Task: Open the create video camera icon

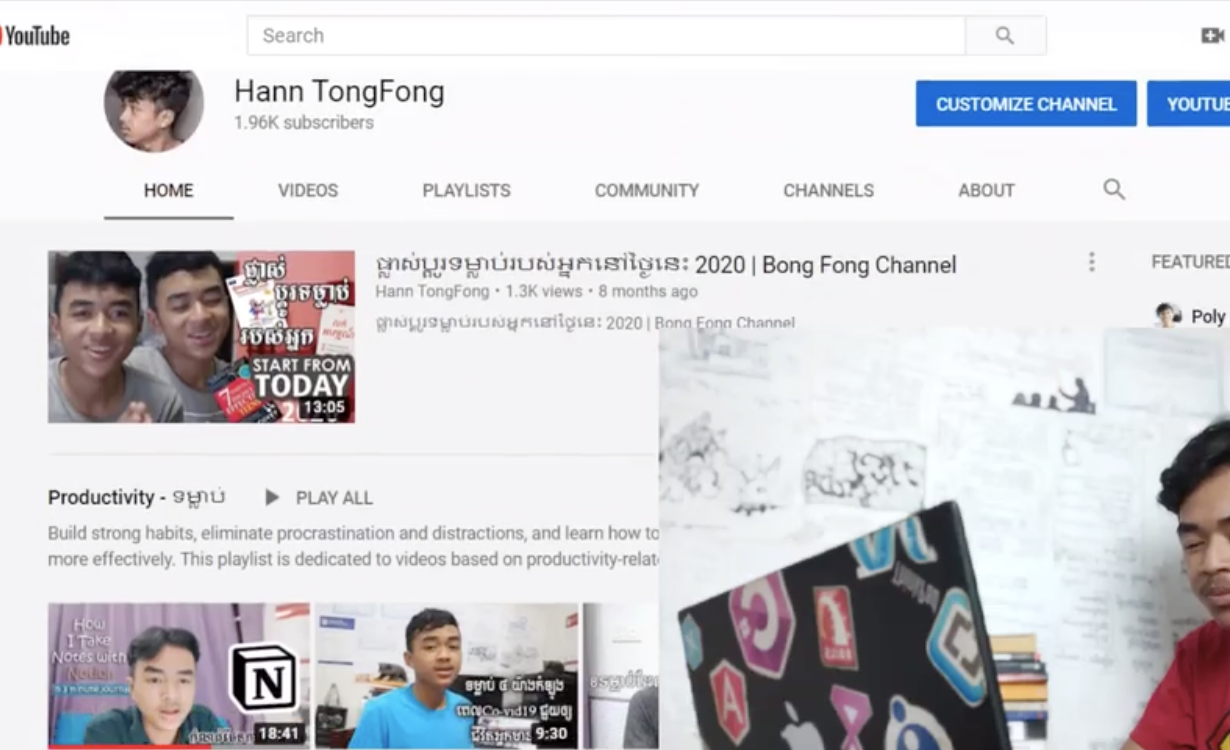Action: [x=1213, y=36]
